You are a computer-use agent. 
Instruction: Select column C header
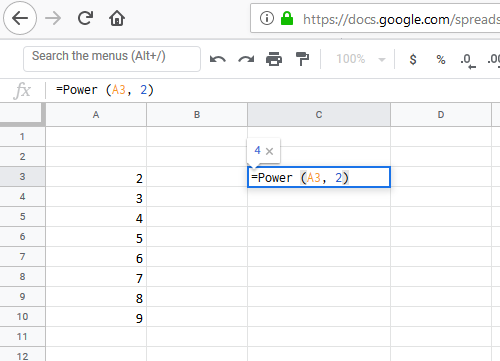pyautogui.click(x=319, y=115)
